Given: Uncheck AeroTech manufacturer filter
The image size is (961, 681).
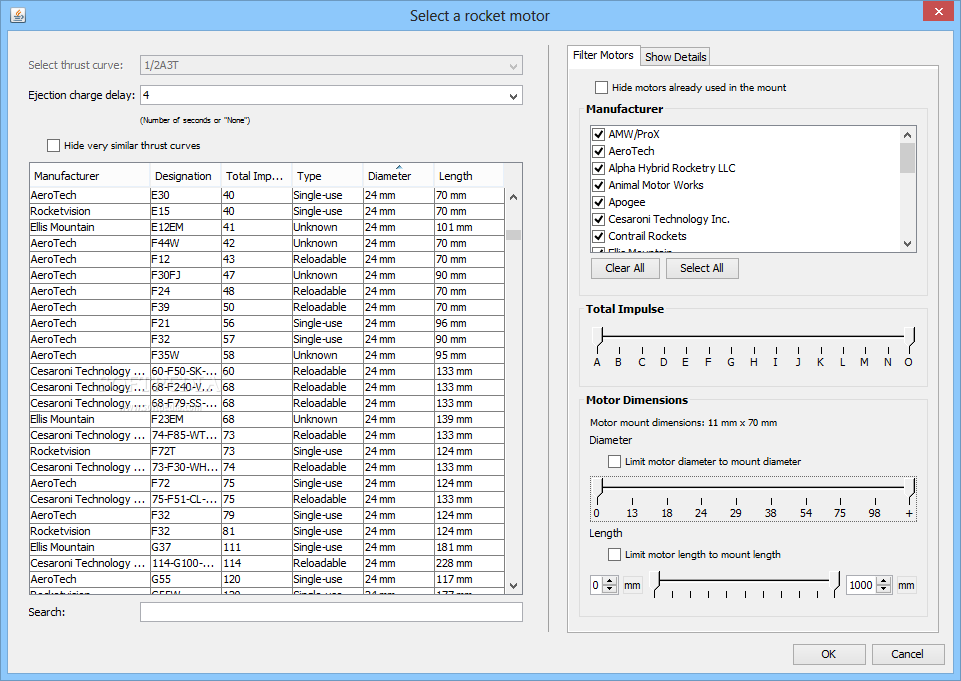Looking at the screenshot, I should pos(599,151).
